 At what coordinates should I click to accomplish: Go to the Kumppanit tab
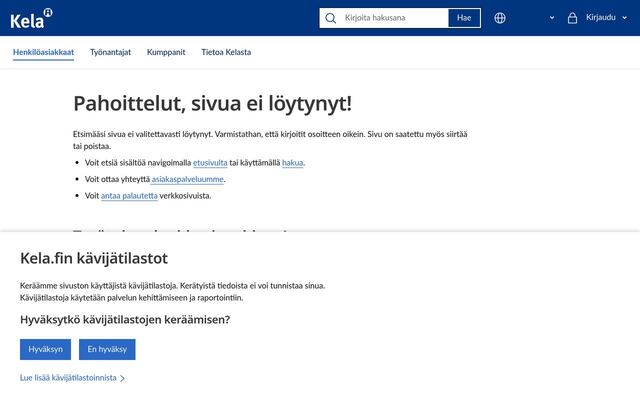pyautogui.click(x=166, y=52)
